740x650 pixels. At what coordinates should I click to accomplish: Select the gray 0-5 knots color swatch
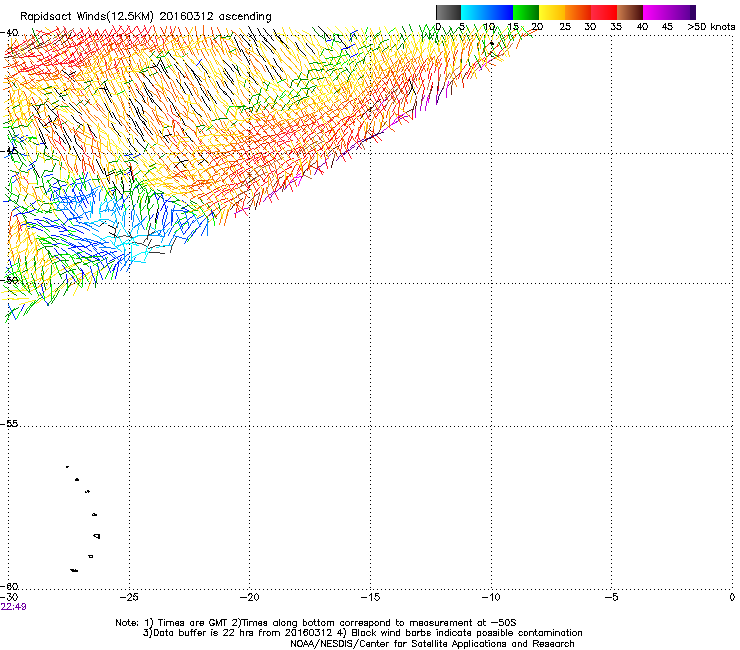[448, 12]
